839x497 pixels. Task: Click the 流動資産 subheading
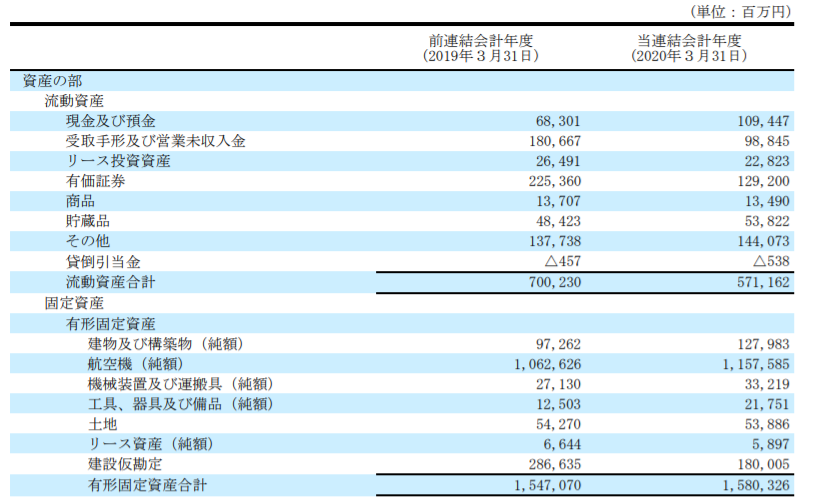74,101
